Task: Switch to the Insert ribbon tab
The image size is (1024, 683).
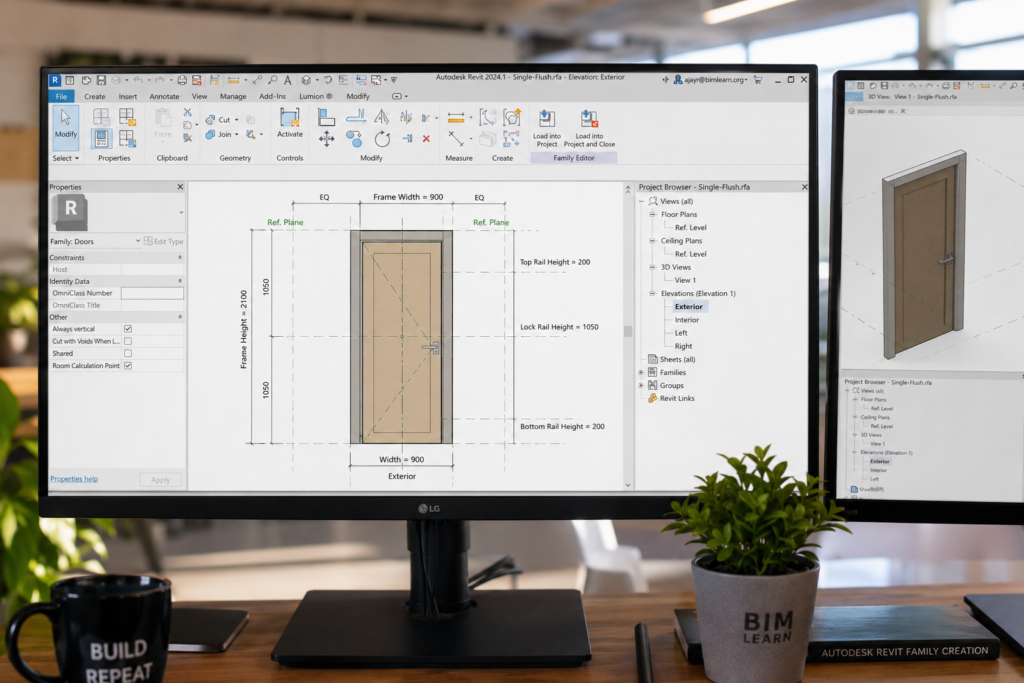Action: pyautogui.click(x=128, y=96)
